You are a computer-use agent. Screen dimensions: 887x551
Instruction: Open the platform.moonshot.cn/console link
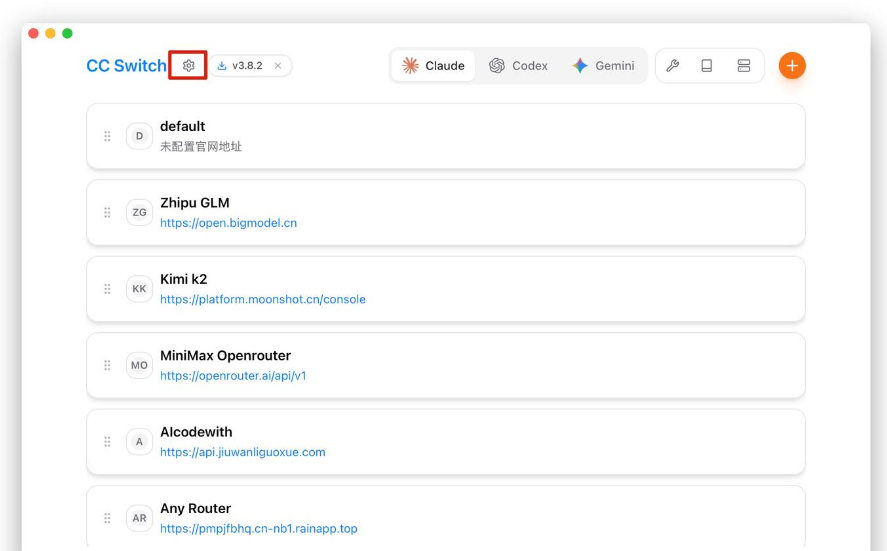(262, 299)
